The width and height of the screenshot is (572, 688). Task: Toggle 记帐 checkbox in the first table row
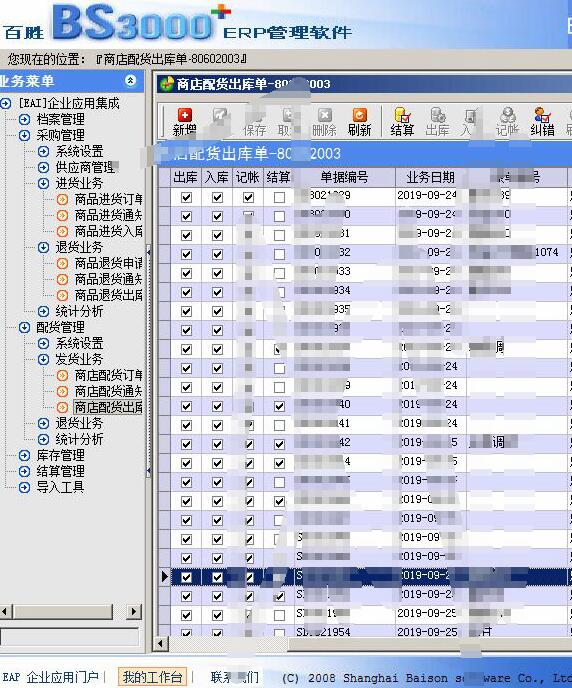point(248,197)
